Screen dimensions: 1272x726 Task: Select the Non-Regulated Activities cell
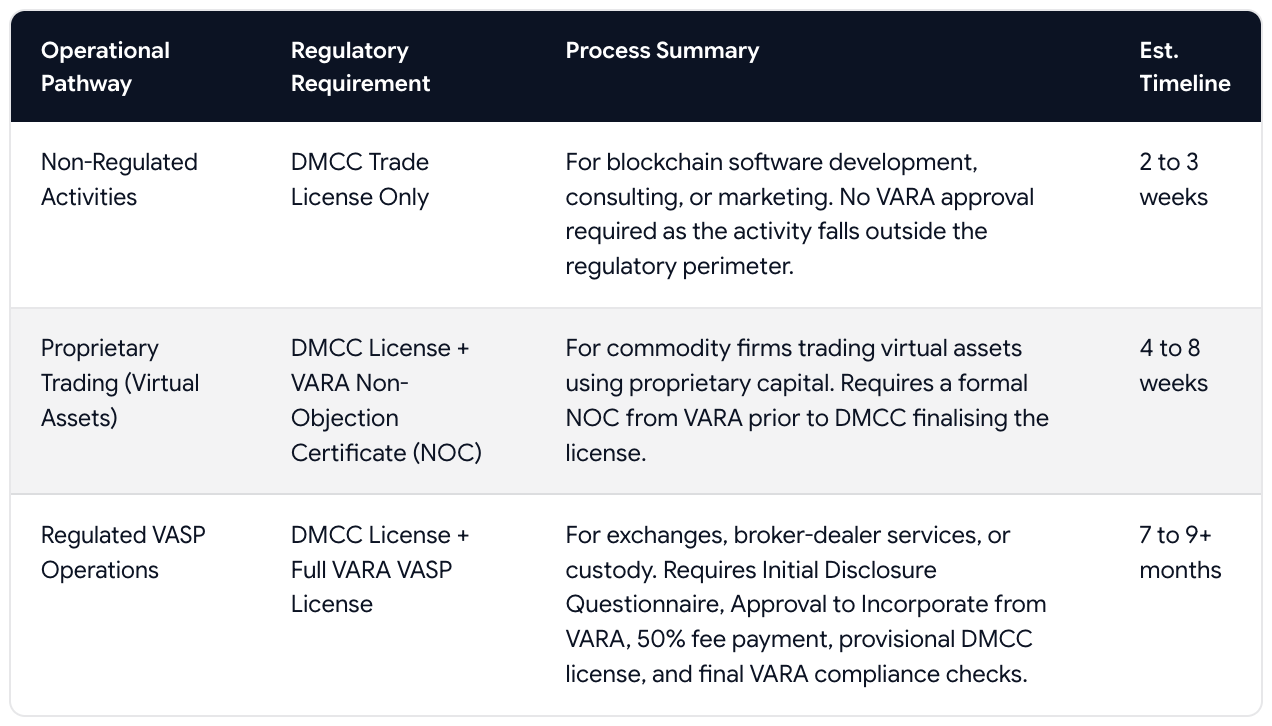[x=119, y=180]
